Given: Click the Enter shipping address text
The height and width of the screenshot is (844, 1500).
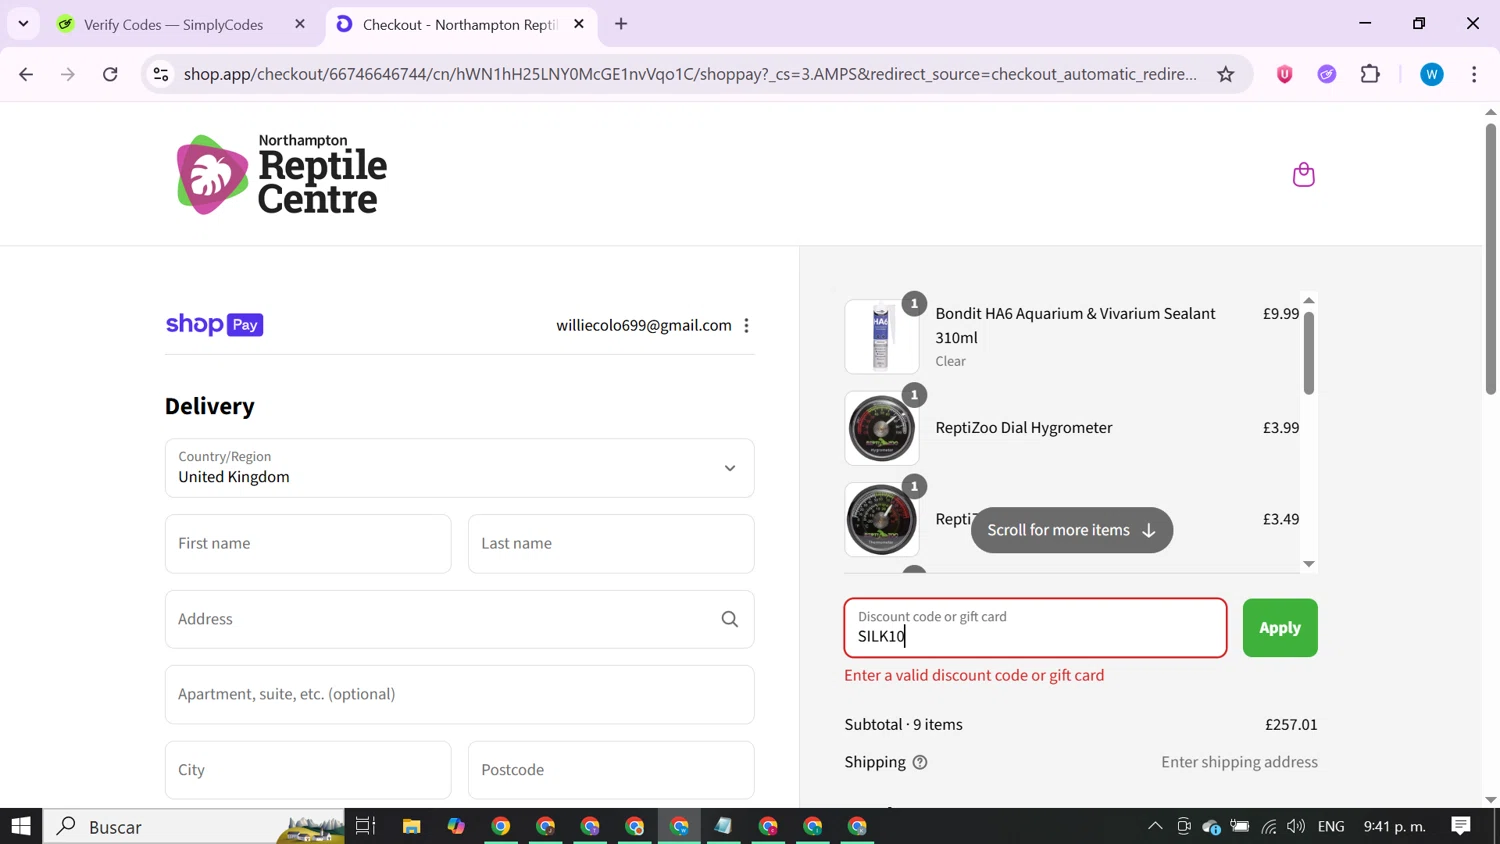Looking at the screenshot, I should (1239, 762).
